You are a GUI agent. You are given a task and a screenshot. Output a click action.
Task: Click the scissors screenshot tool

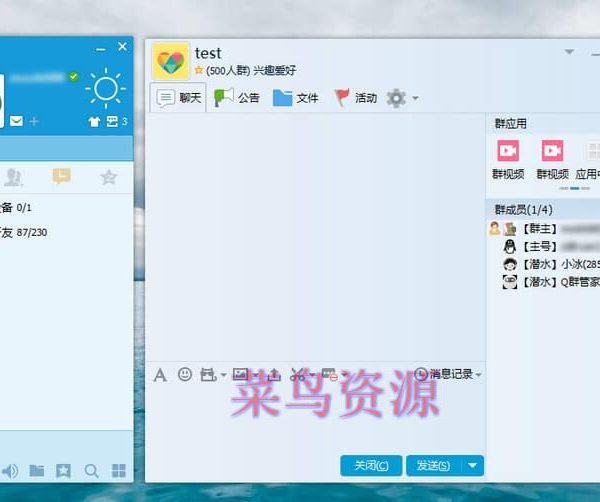(296, 374)
